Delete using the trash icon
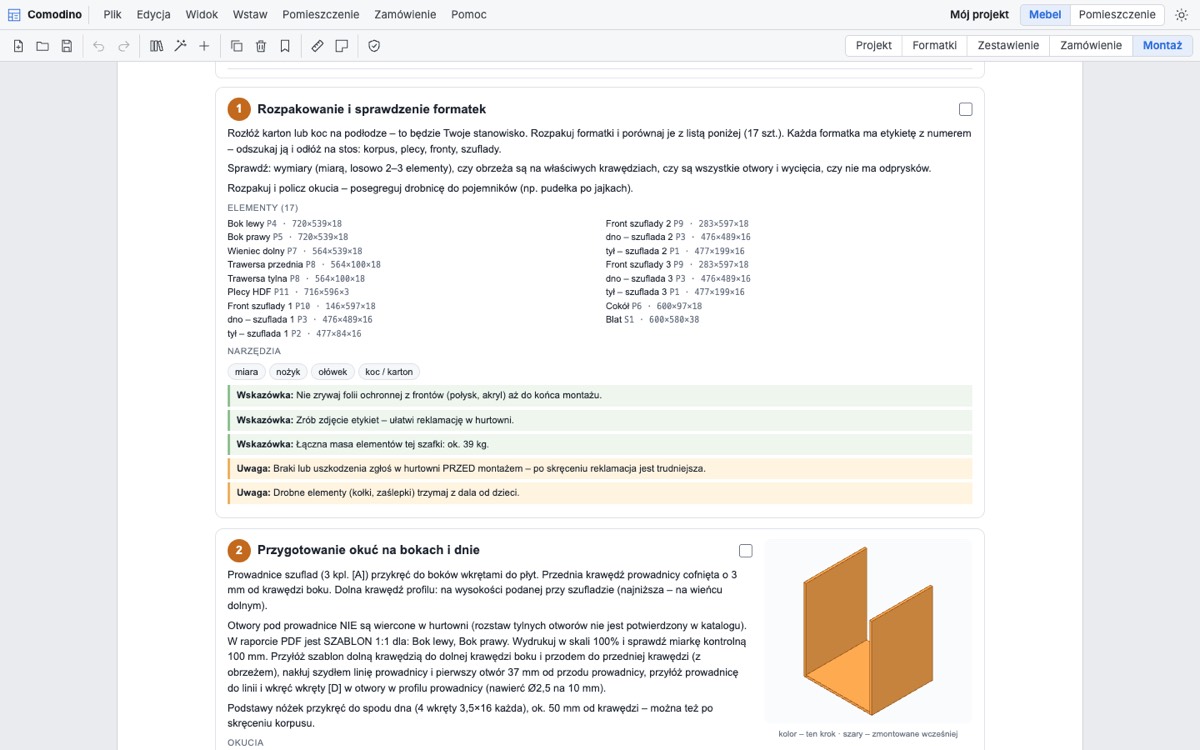 click(x=261, y=46)
